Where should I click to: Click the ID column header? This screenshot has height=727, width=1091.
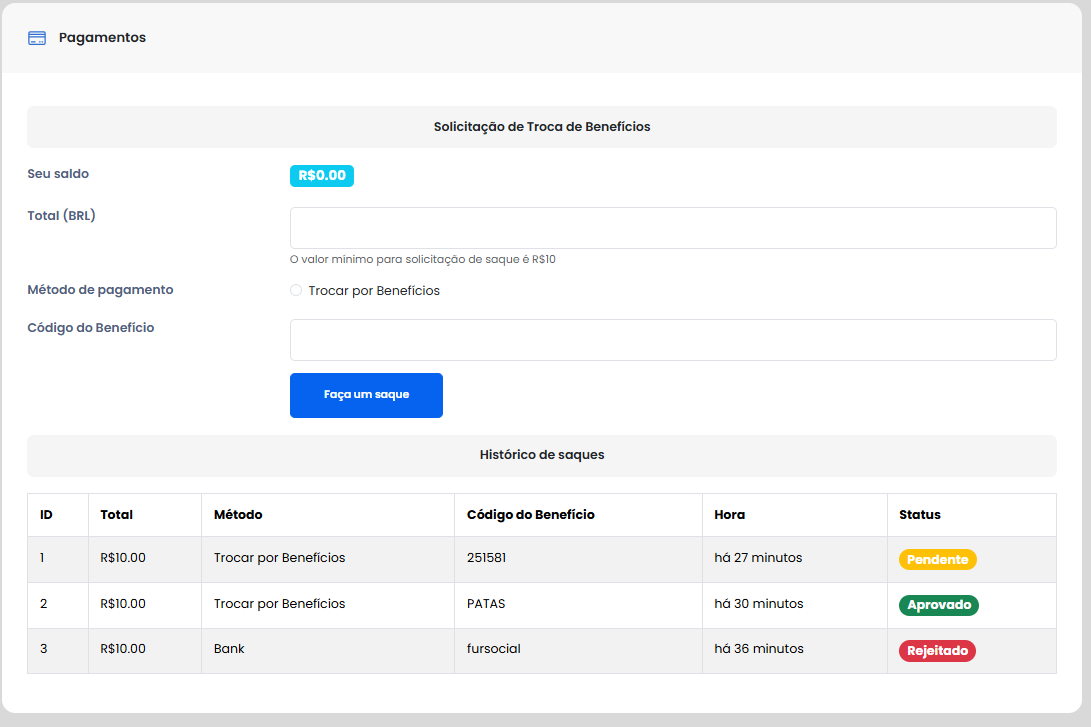tap(46, 515)
